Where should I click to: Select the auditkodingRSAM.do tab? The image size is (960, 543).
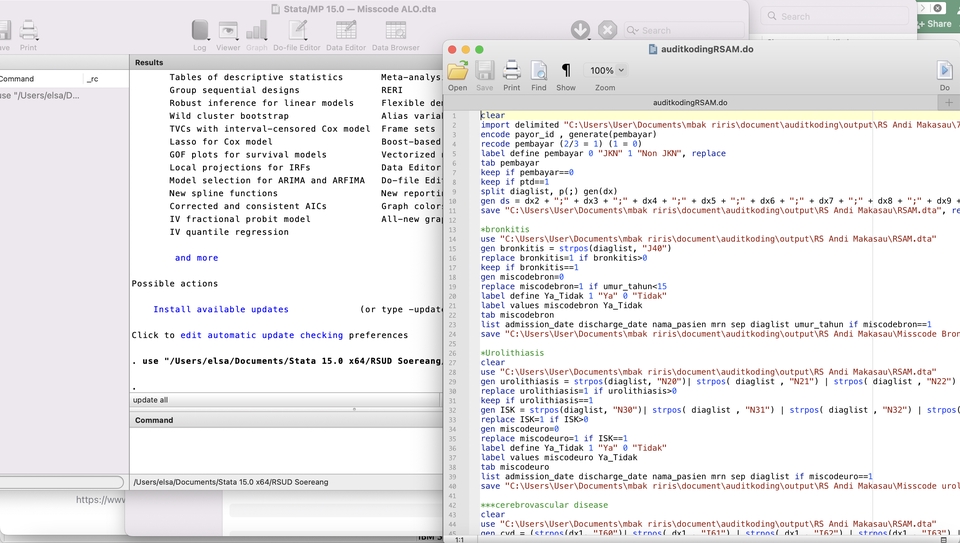tap(690, 102)
